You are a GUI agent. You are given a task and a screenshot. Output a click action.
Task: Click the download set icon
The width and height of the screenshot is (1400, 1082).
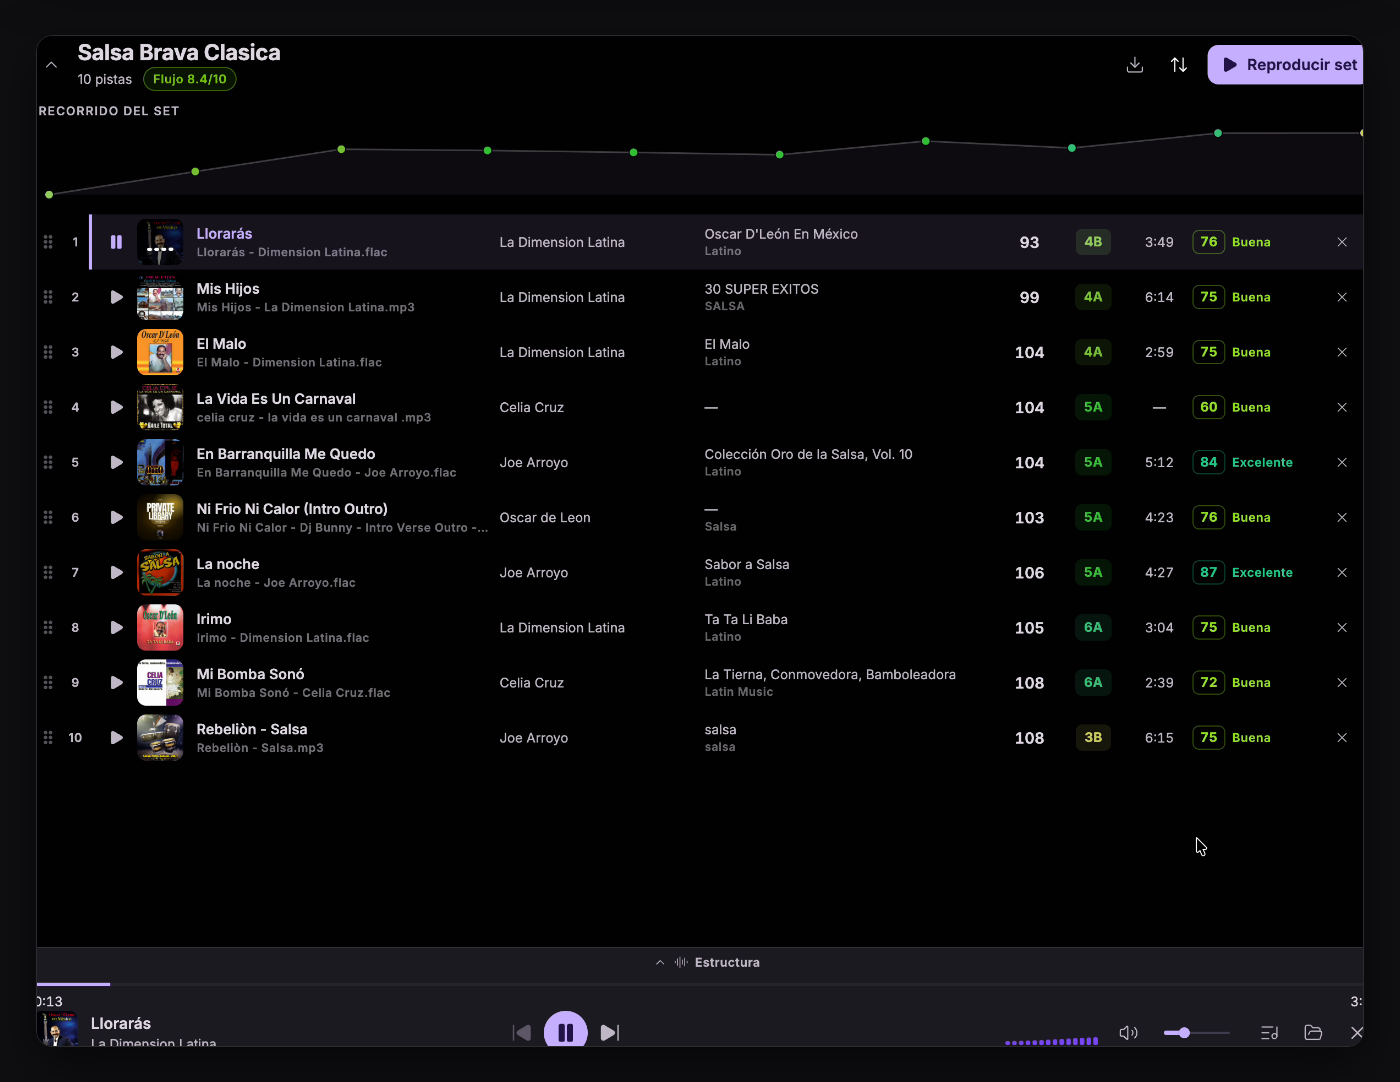(1135, 65)
